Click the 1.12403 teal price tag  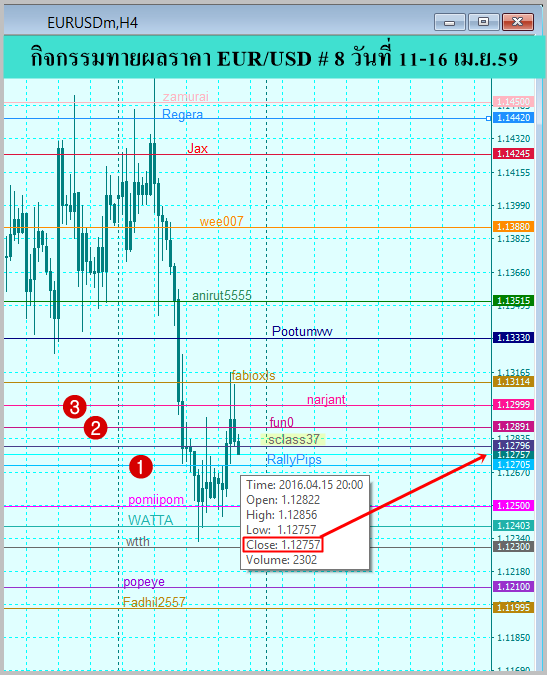click(x=513, y=526)
